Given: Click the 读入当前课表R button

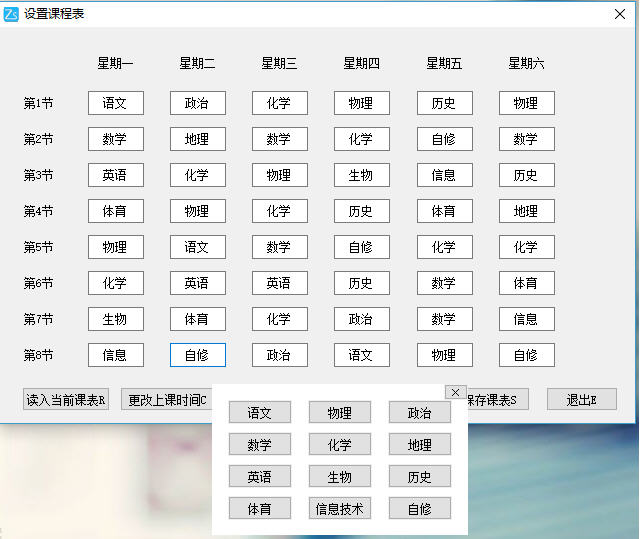Looking at the screenshot, I should click(x=66, y=400).
